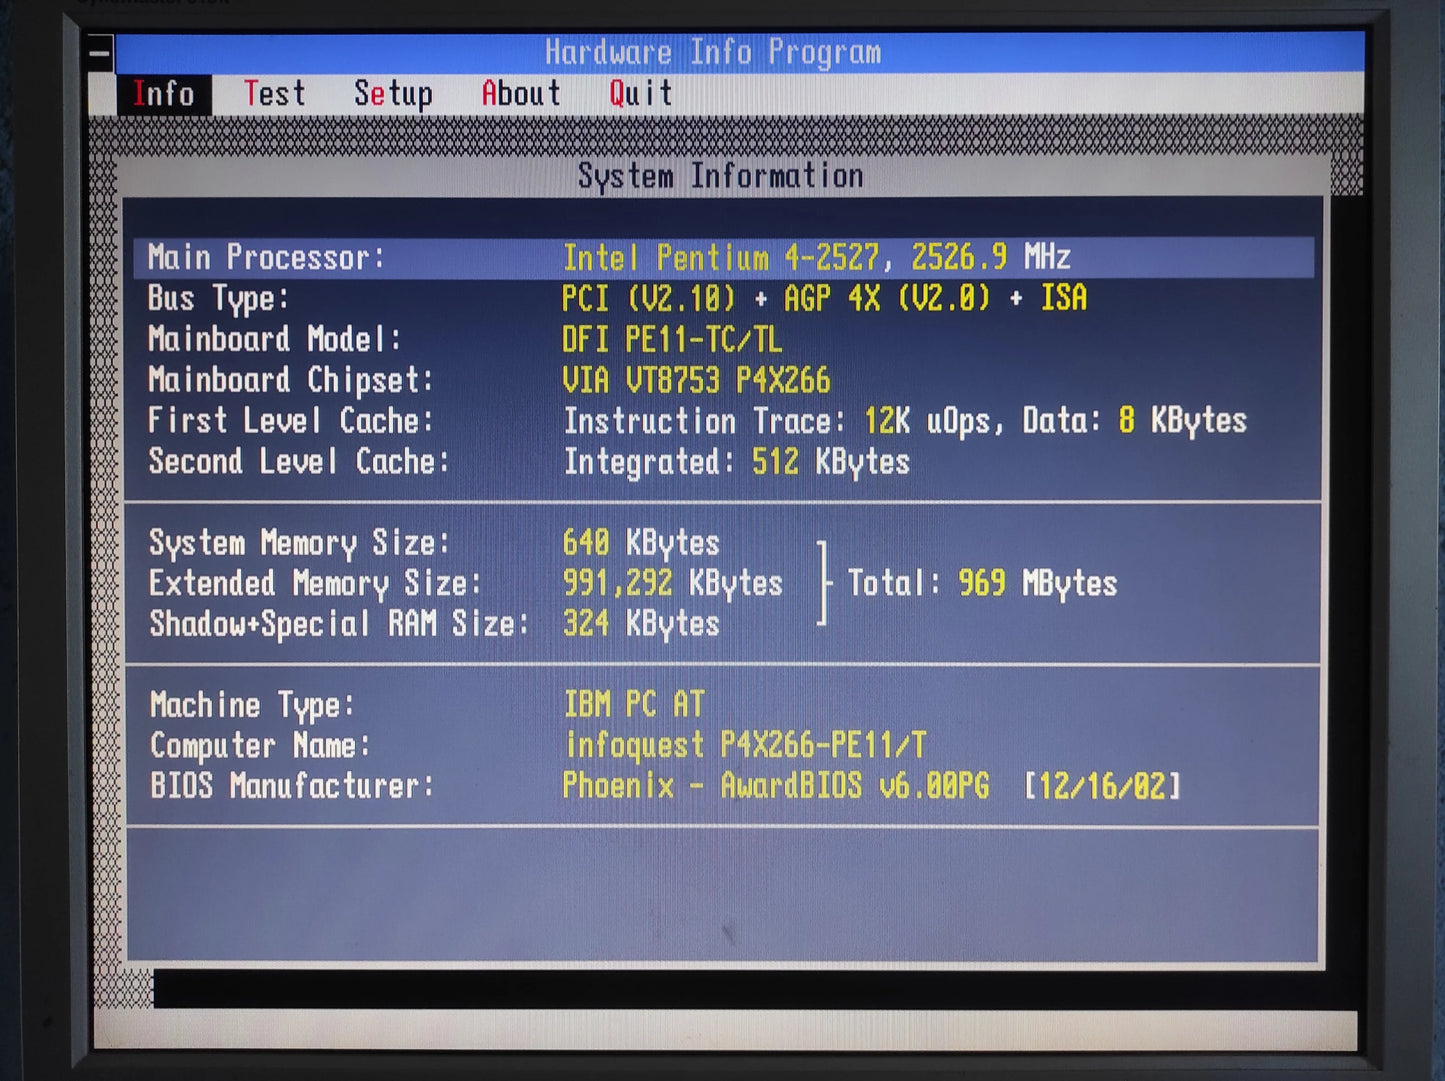Open the About menu

click(x=521, y=94)
